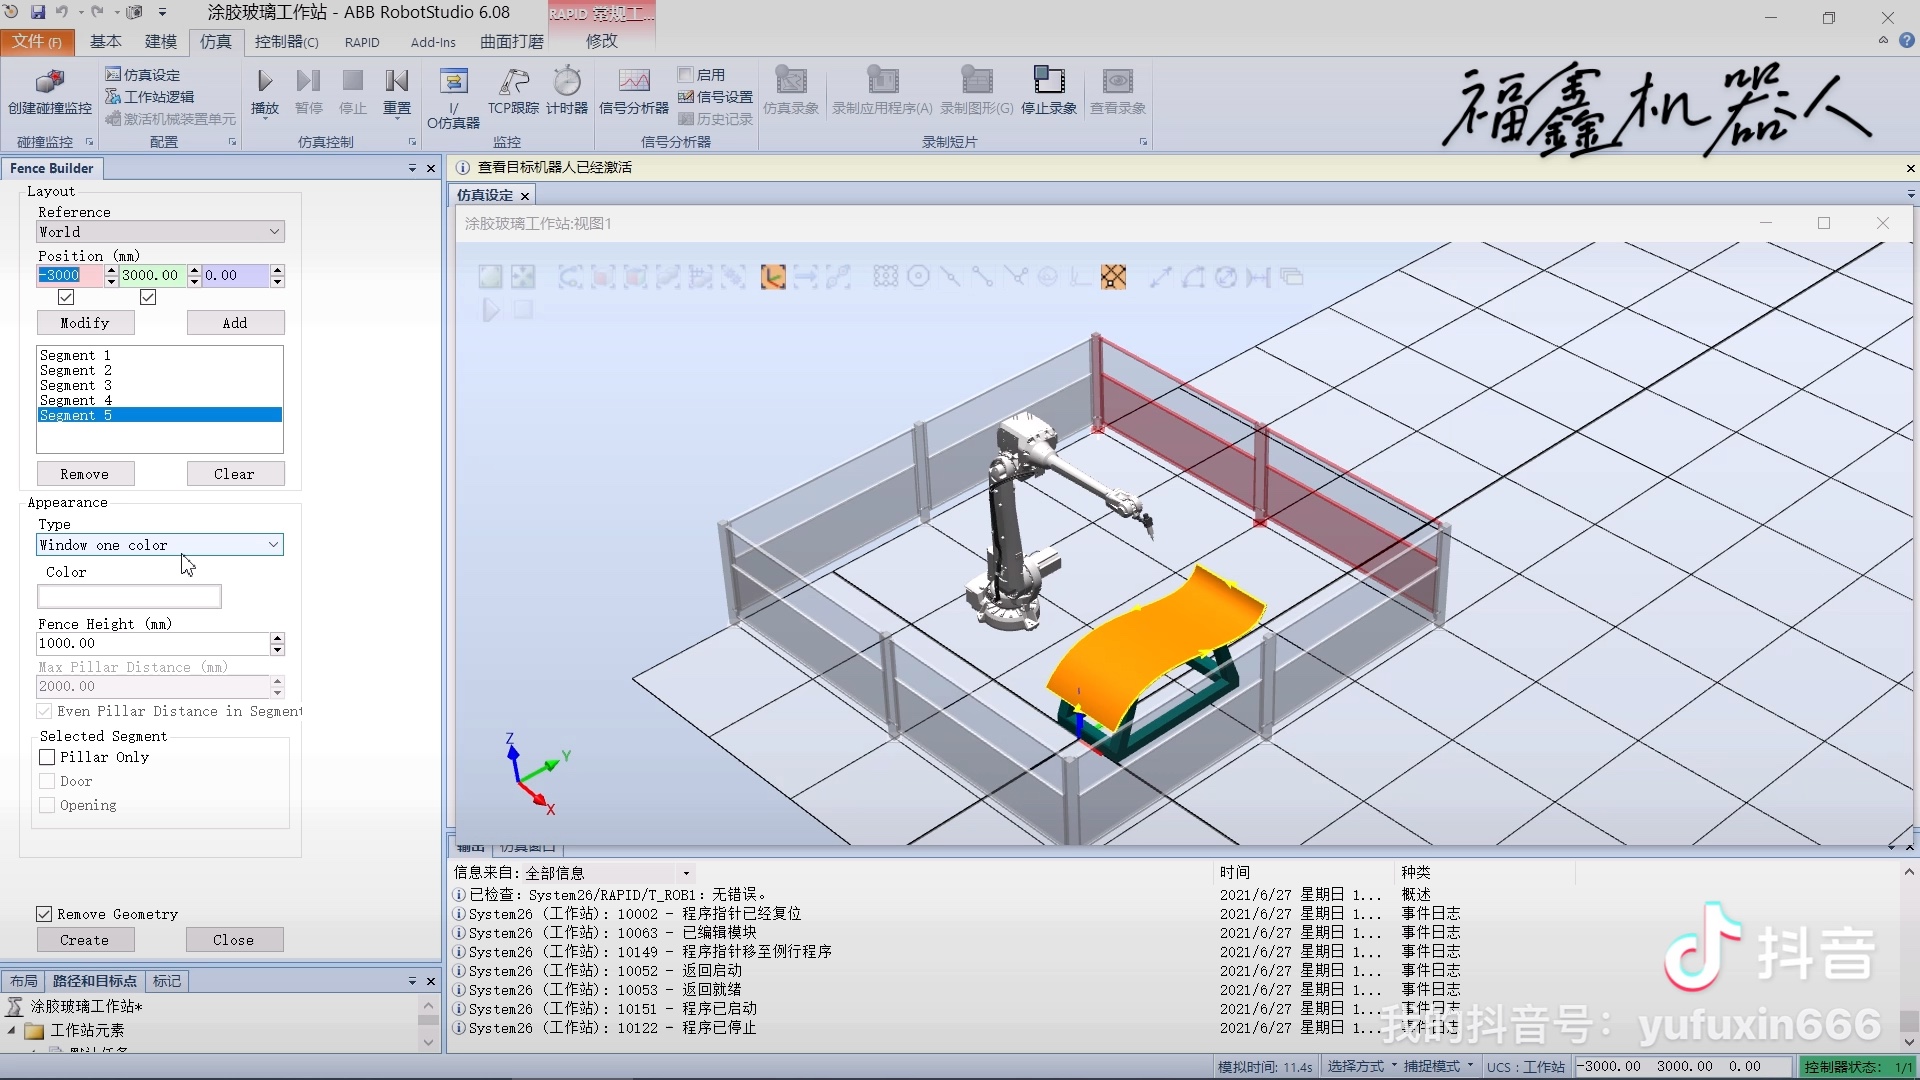The height and width of the screenshot is (1080, 1920).
Task: Check the Pillar Only option
Action: [47, 757]
